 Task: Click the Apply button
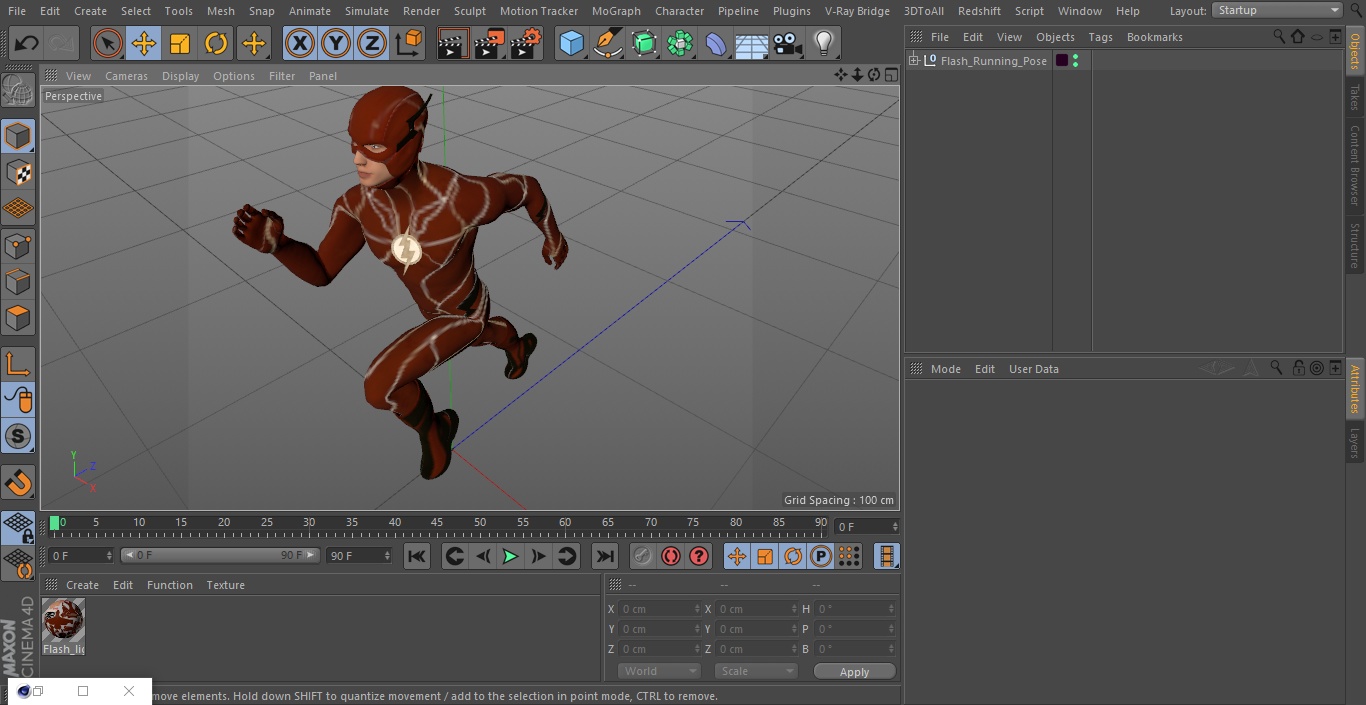(854, 671)
